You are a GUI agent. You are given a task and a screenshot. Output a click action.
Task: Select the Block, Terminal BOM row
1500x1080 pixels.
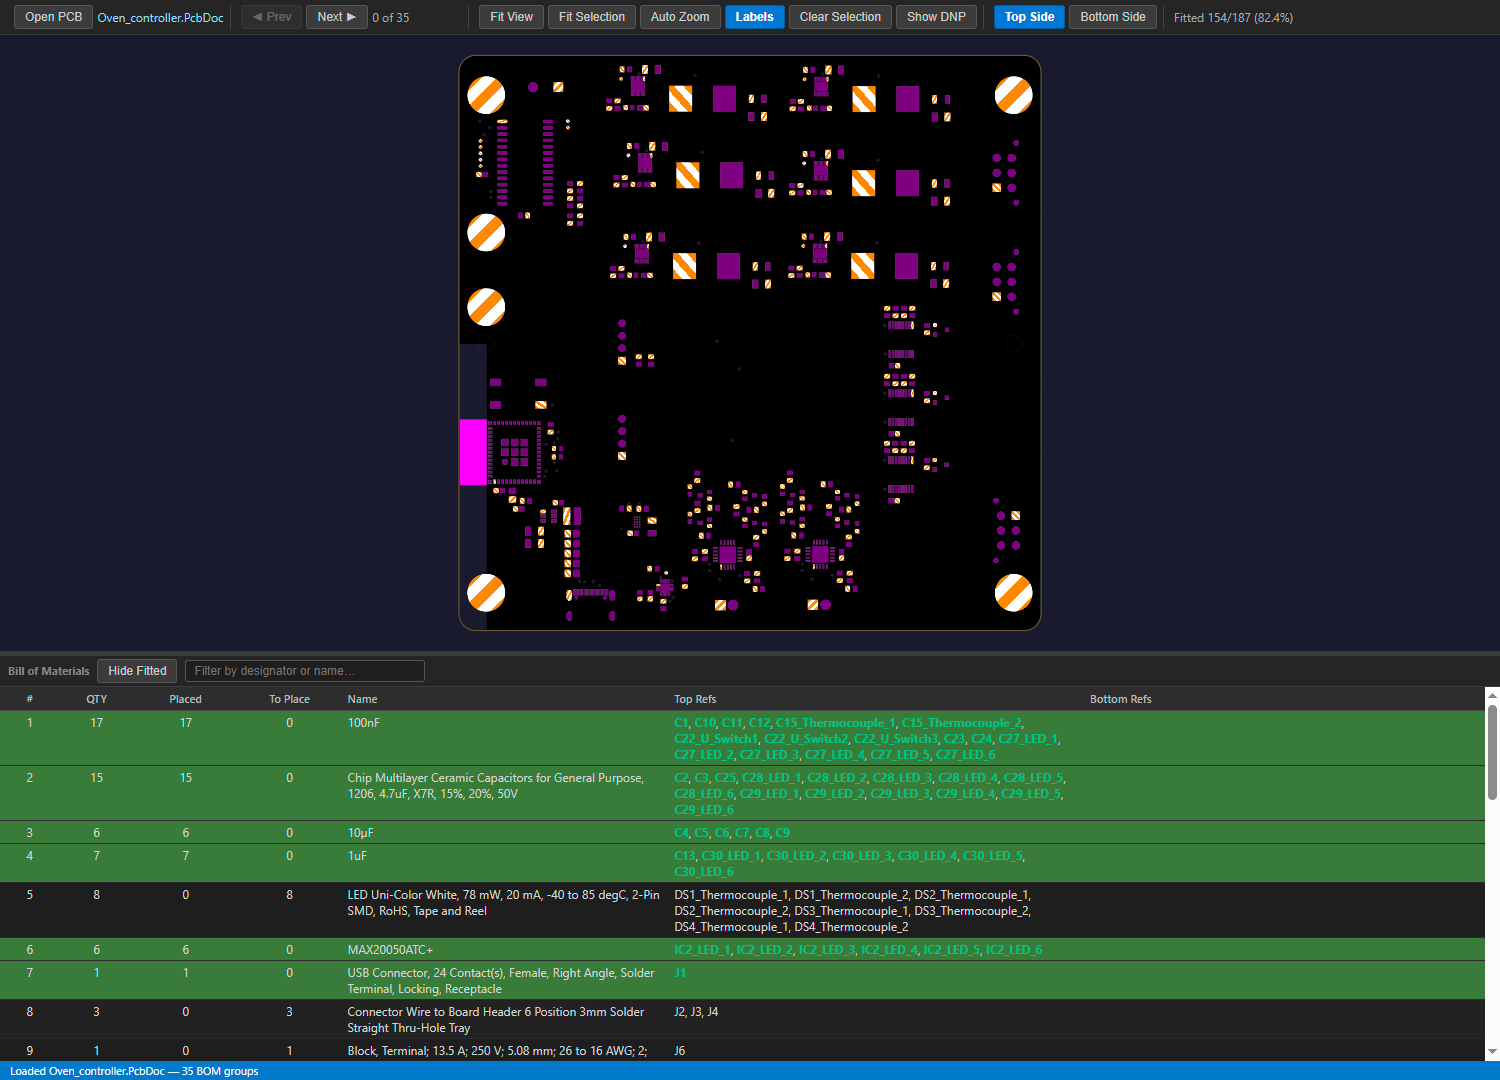(x=742, y=1051)
